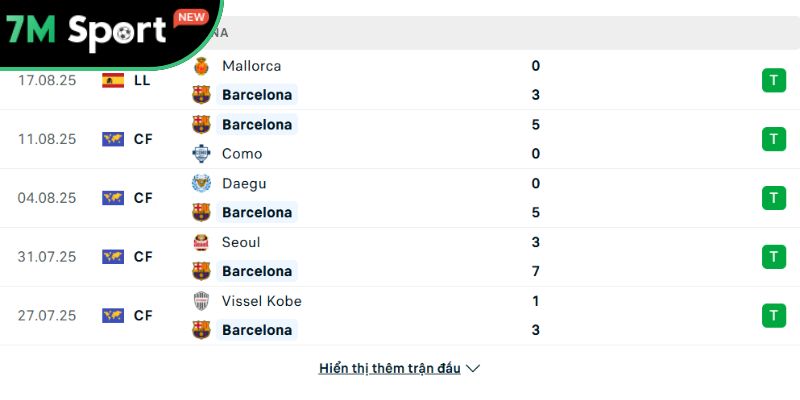Viewport: 800px width, 400px height.
Task: Open the Mallorca team link
Action: pyautogui.click(x=251, y=66)
